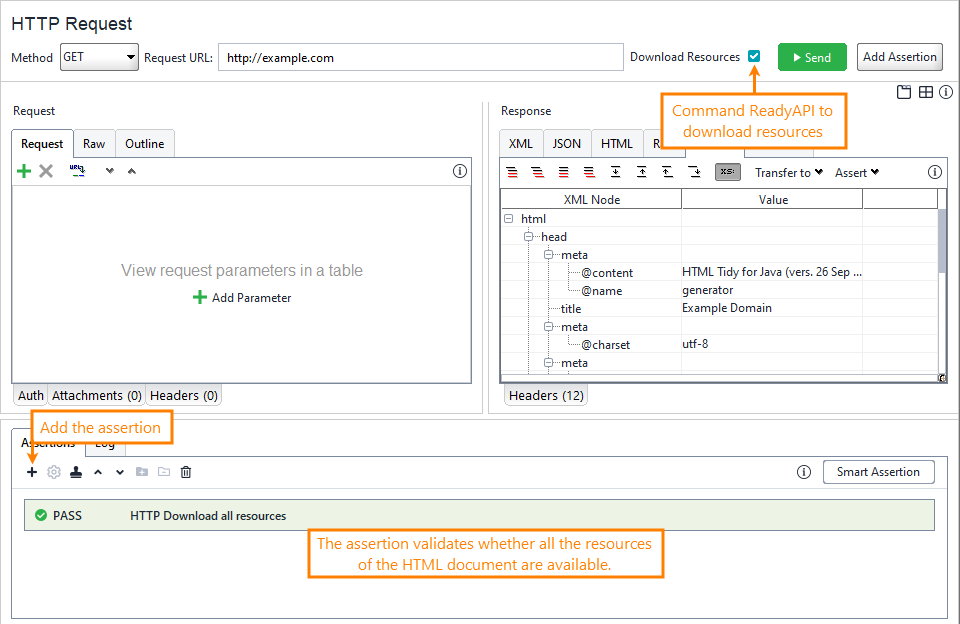This screenshot has width=960, height=624.
Task: Open the Transfer to dropdown
Action: [x=788, y=172]
